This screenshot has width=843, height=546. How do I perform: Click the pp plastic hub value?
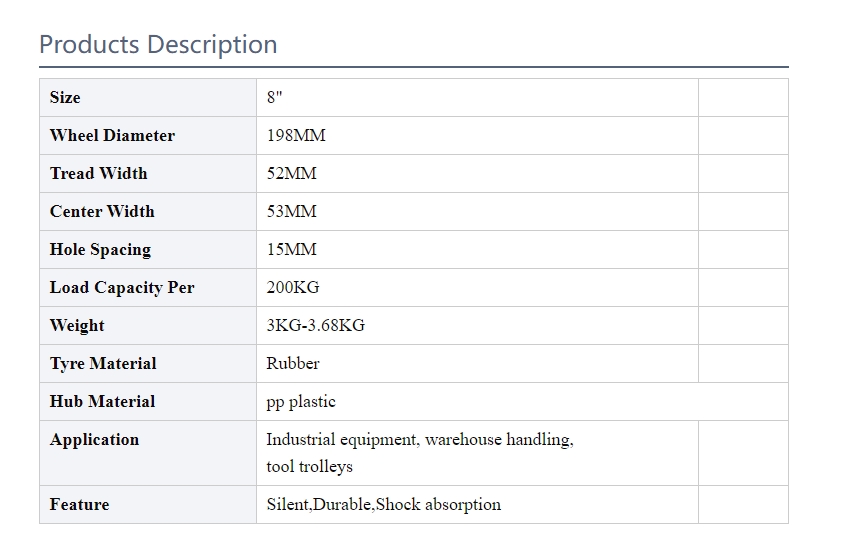tap(301, 402)
